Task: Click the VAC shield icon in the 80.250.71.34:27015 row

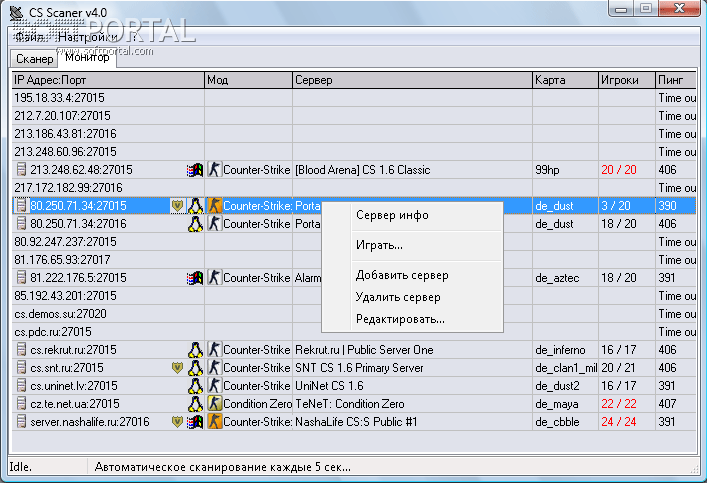Action: pos(177,206)
